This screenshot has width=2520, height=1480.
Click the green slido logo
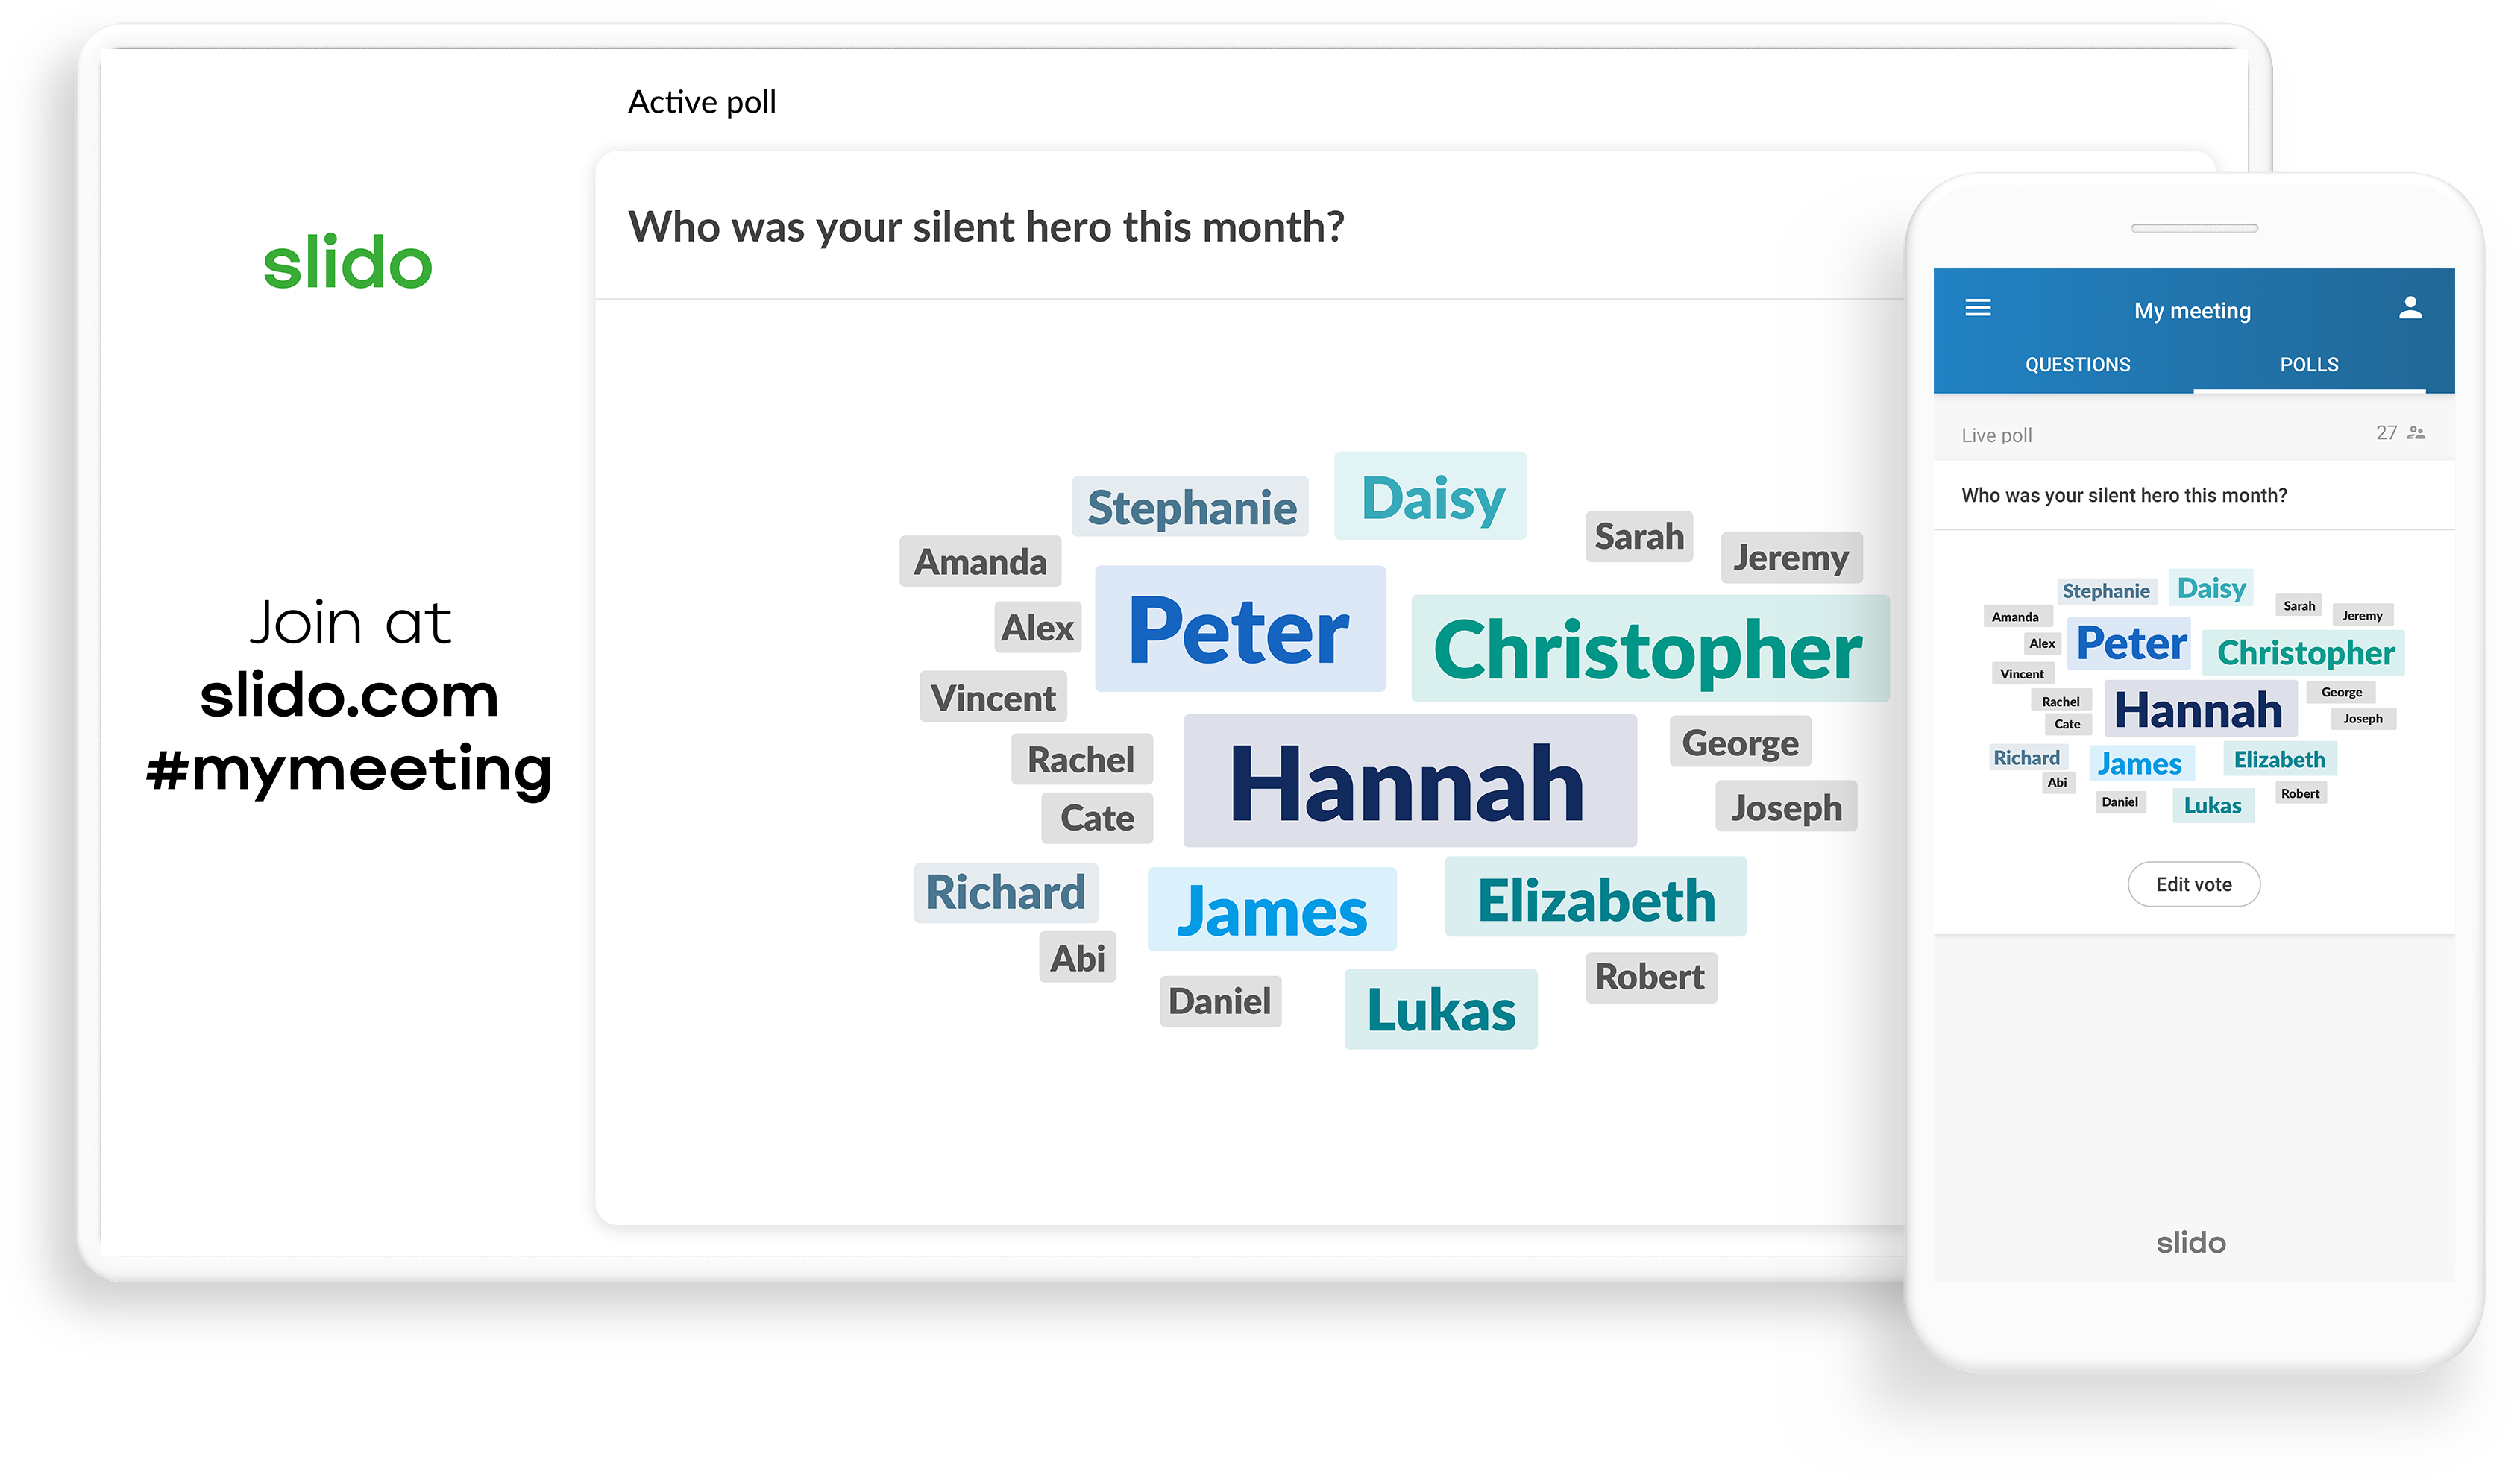point(347,263)
